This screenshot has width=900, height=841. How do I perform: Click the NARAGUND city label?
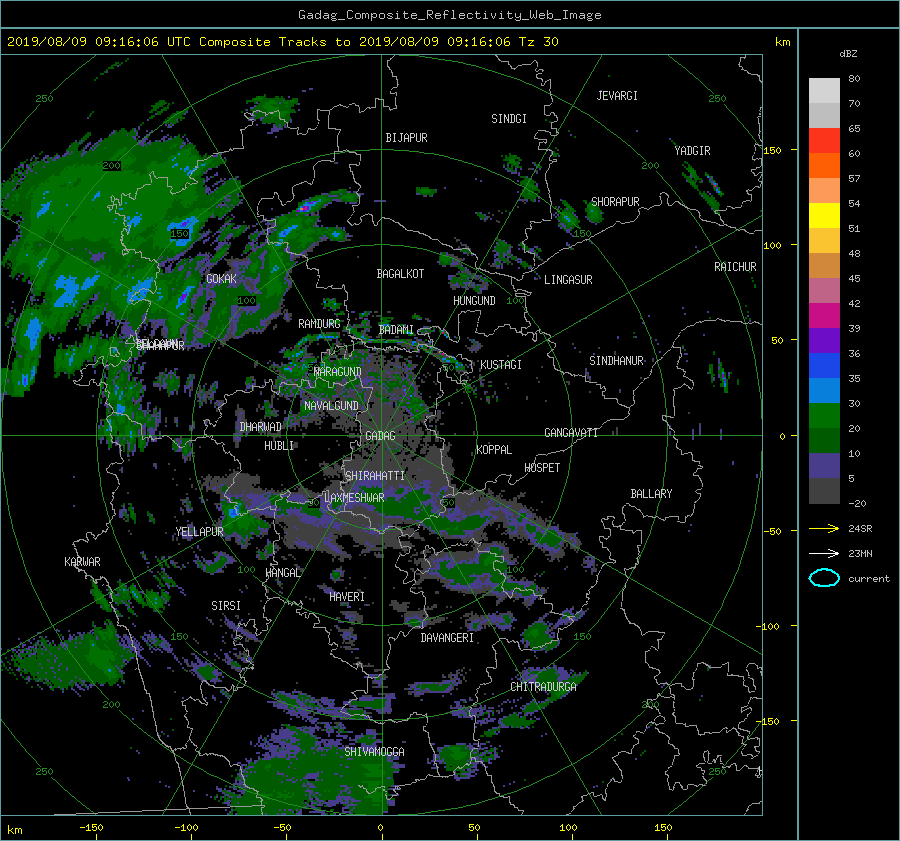[338, 372]
